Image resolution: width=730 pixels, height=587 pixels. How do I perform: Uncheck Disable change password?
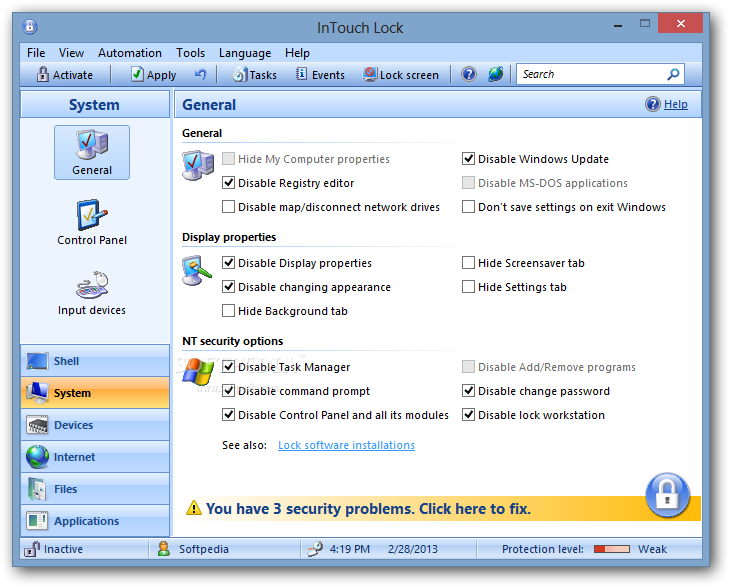click(468, 391)
